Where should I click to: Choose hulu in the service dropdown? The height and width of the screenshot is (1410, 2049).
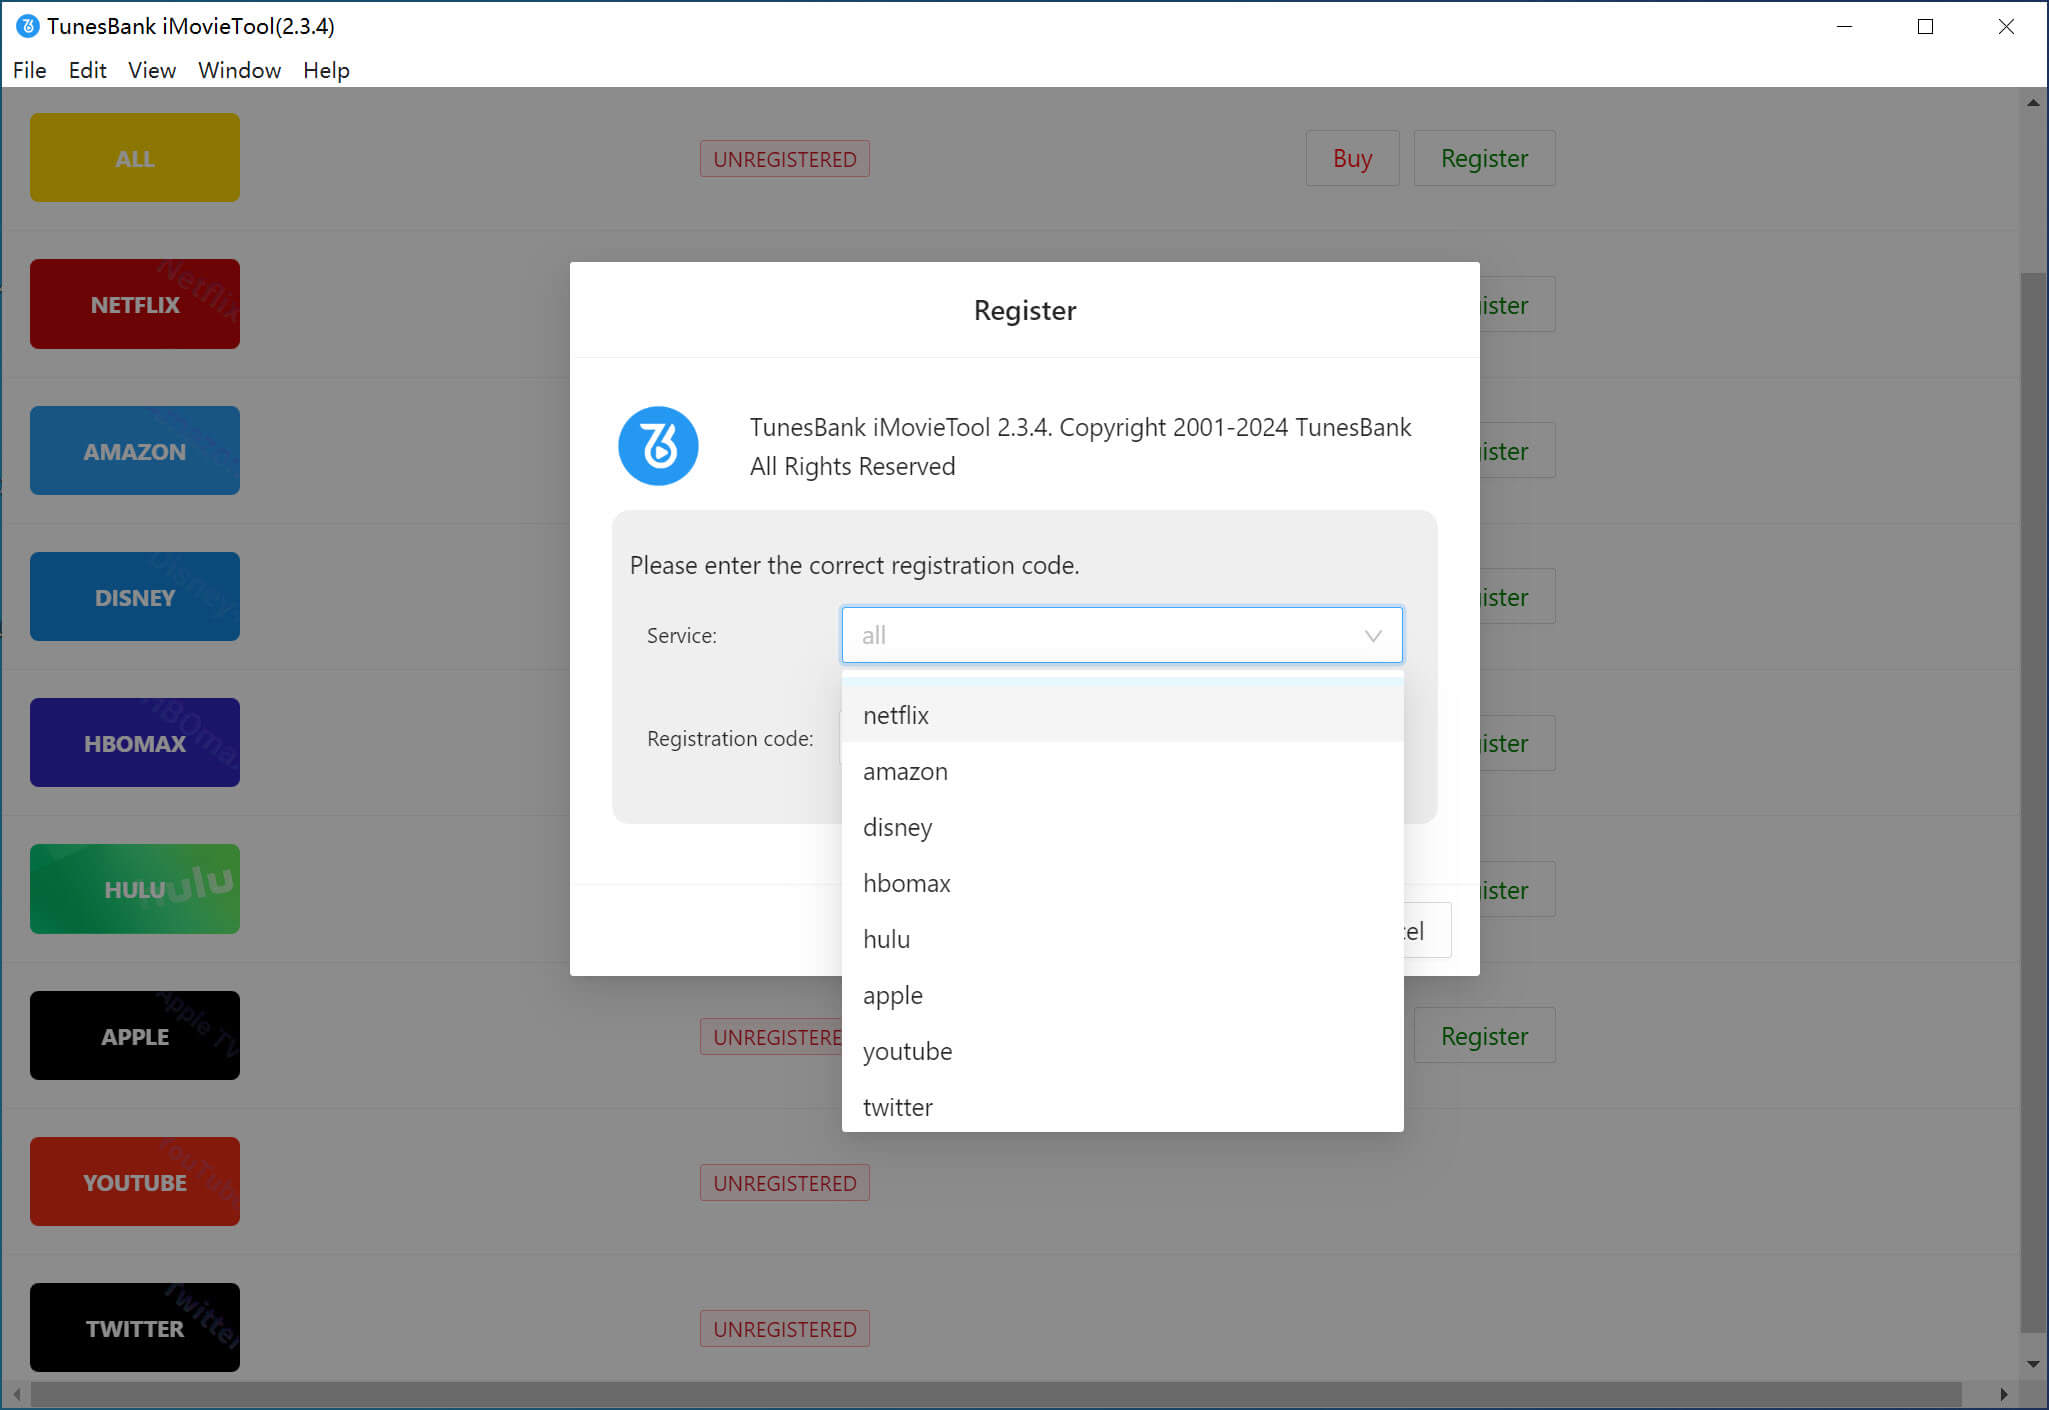[1122, 939]
